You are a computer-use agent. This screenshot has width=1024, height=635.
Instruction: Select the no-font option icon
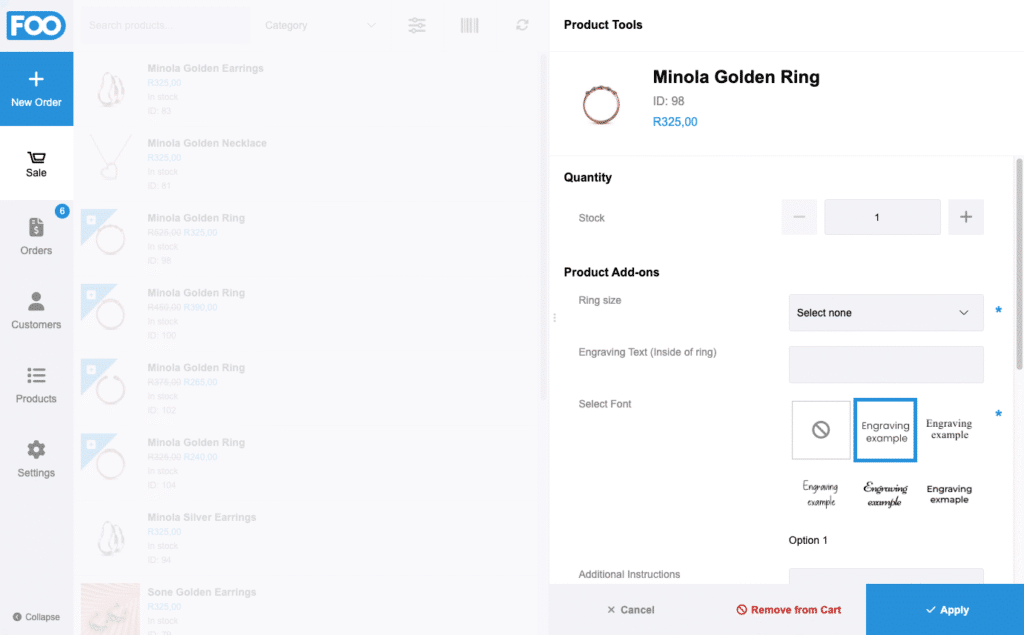[x=821, y=430]
